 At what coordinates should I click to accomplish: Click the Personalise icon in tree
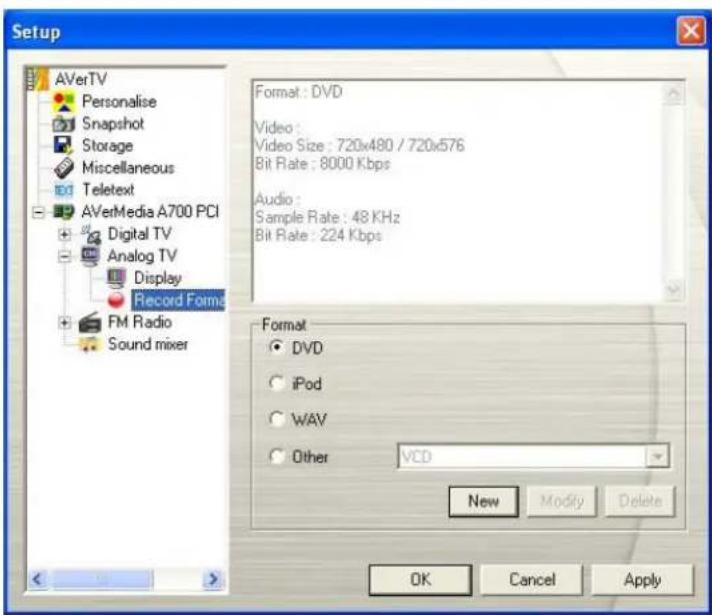point(64,102)
